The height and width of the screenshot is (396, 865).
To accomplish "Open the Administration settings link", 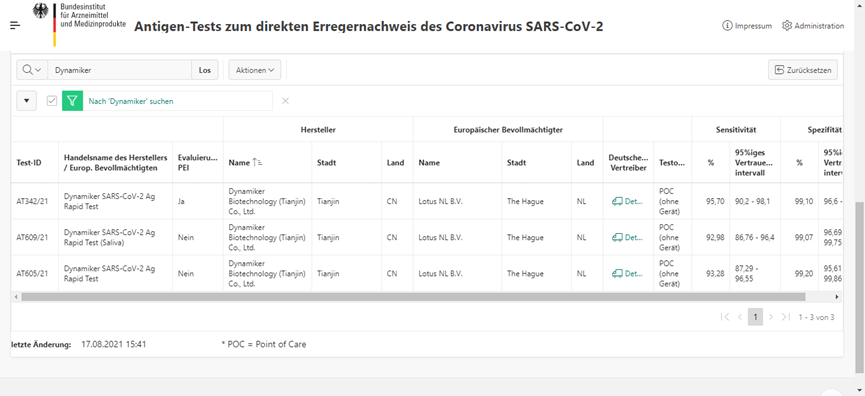I will (813, 26).
